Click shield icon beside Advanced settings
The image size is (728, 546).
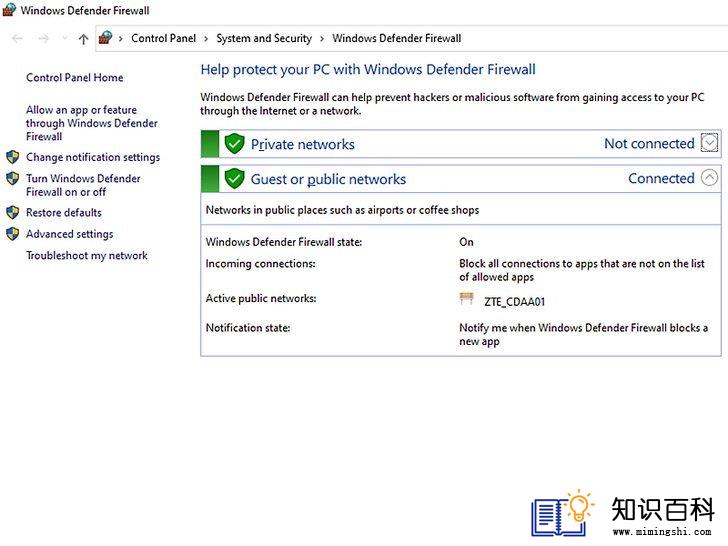point(13,234)
